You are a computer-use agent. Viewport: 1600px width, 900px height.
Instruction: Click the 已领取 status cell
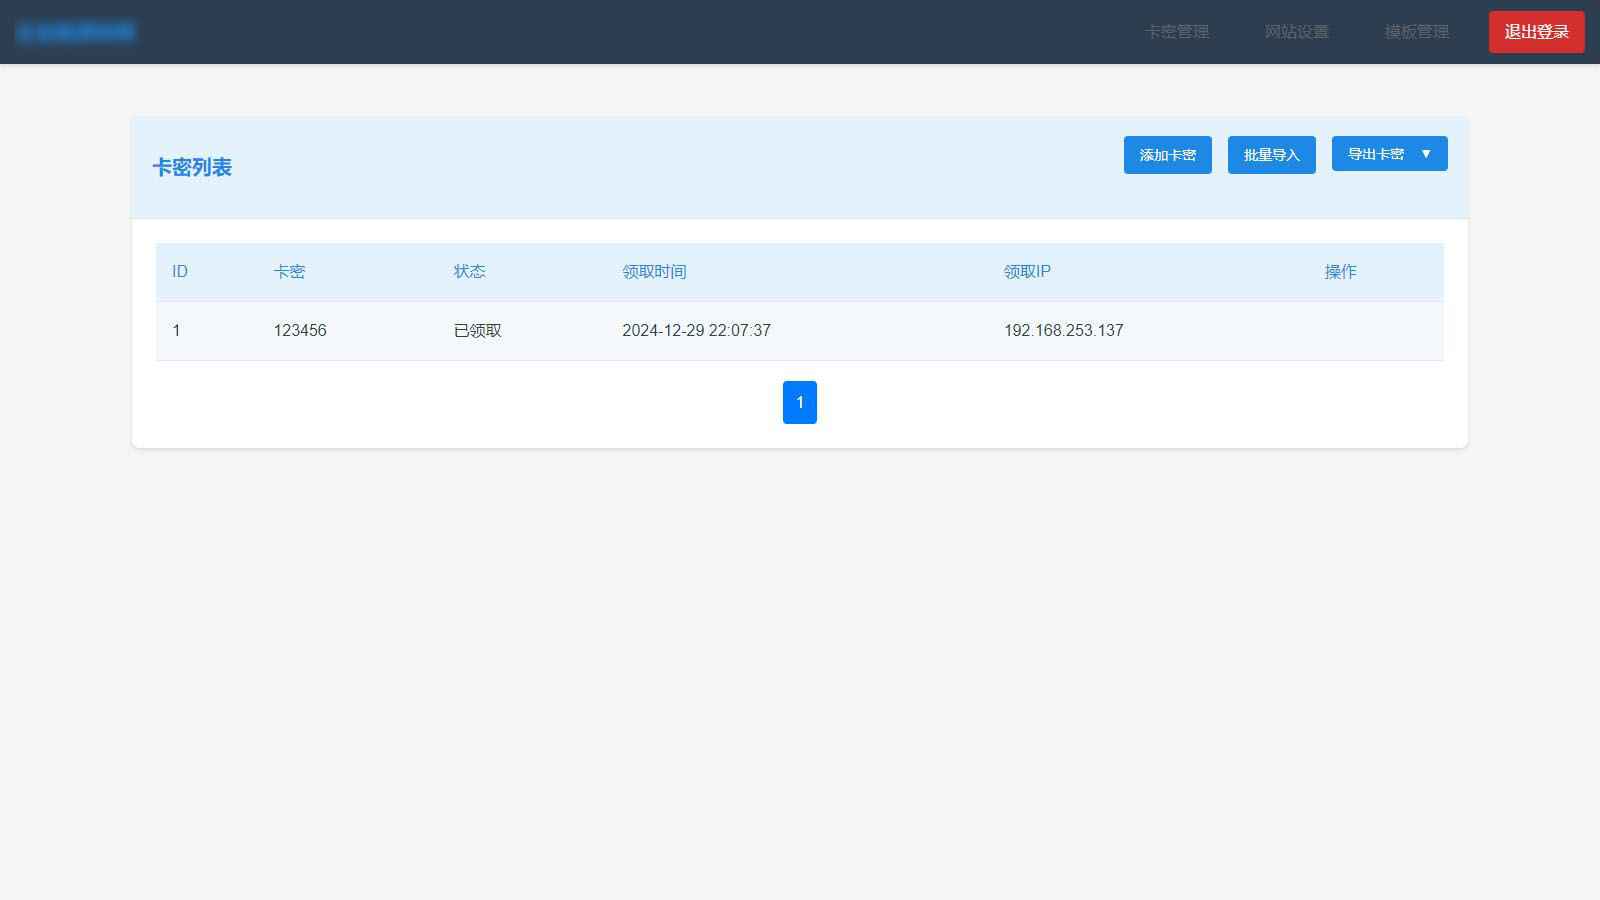[477, 331]
